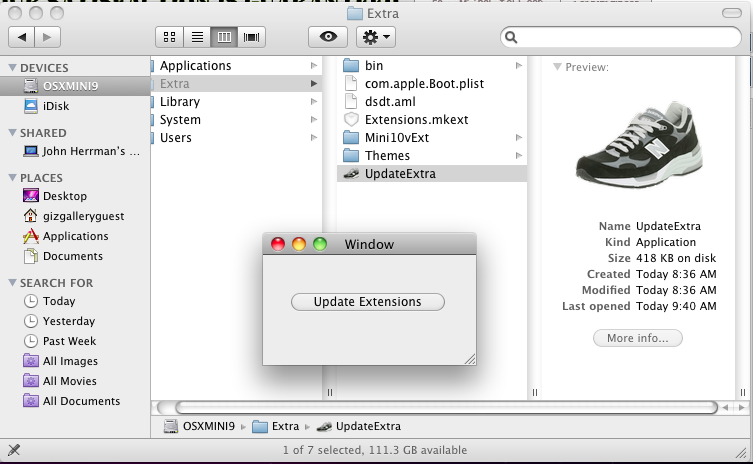The height and width of the screenshot is (464, 753).
Task: Click the Size value 418 KB on disk
Action: [x=676, y=258]
